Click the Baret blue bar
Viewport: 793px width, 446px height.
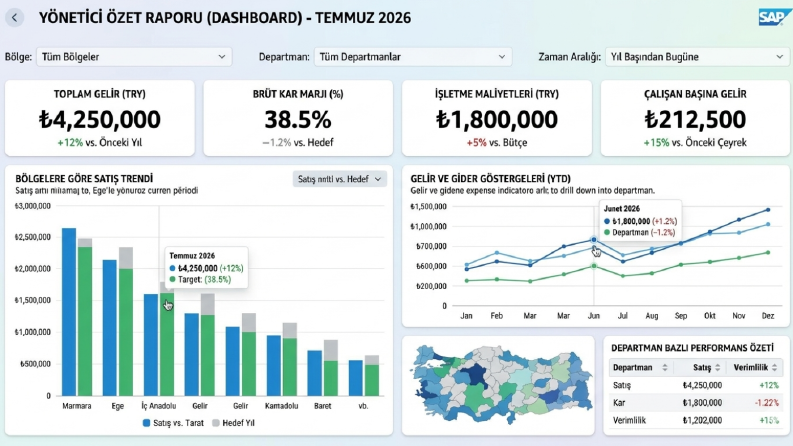point(315,373)
